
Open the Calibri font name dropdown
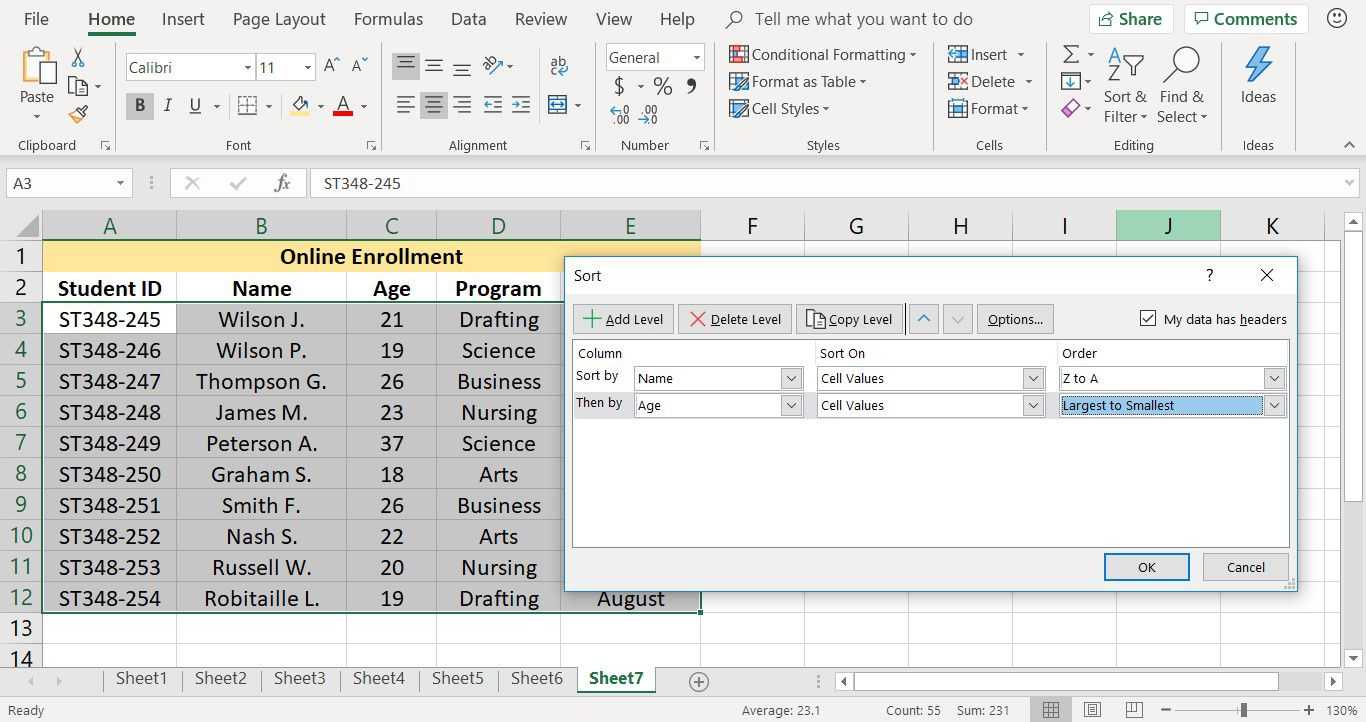[x=247, y=68]
